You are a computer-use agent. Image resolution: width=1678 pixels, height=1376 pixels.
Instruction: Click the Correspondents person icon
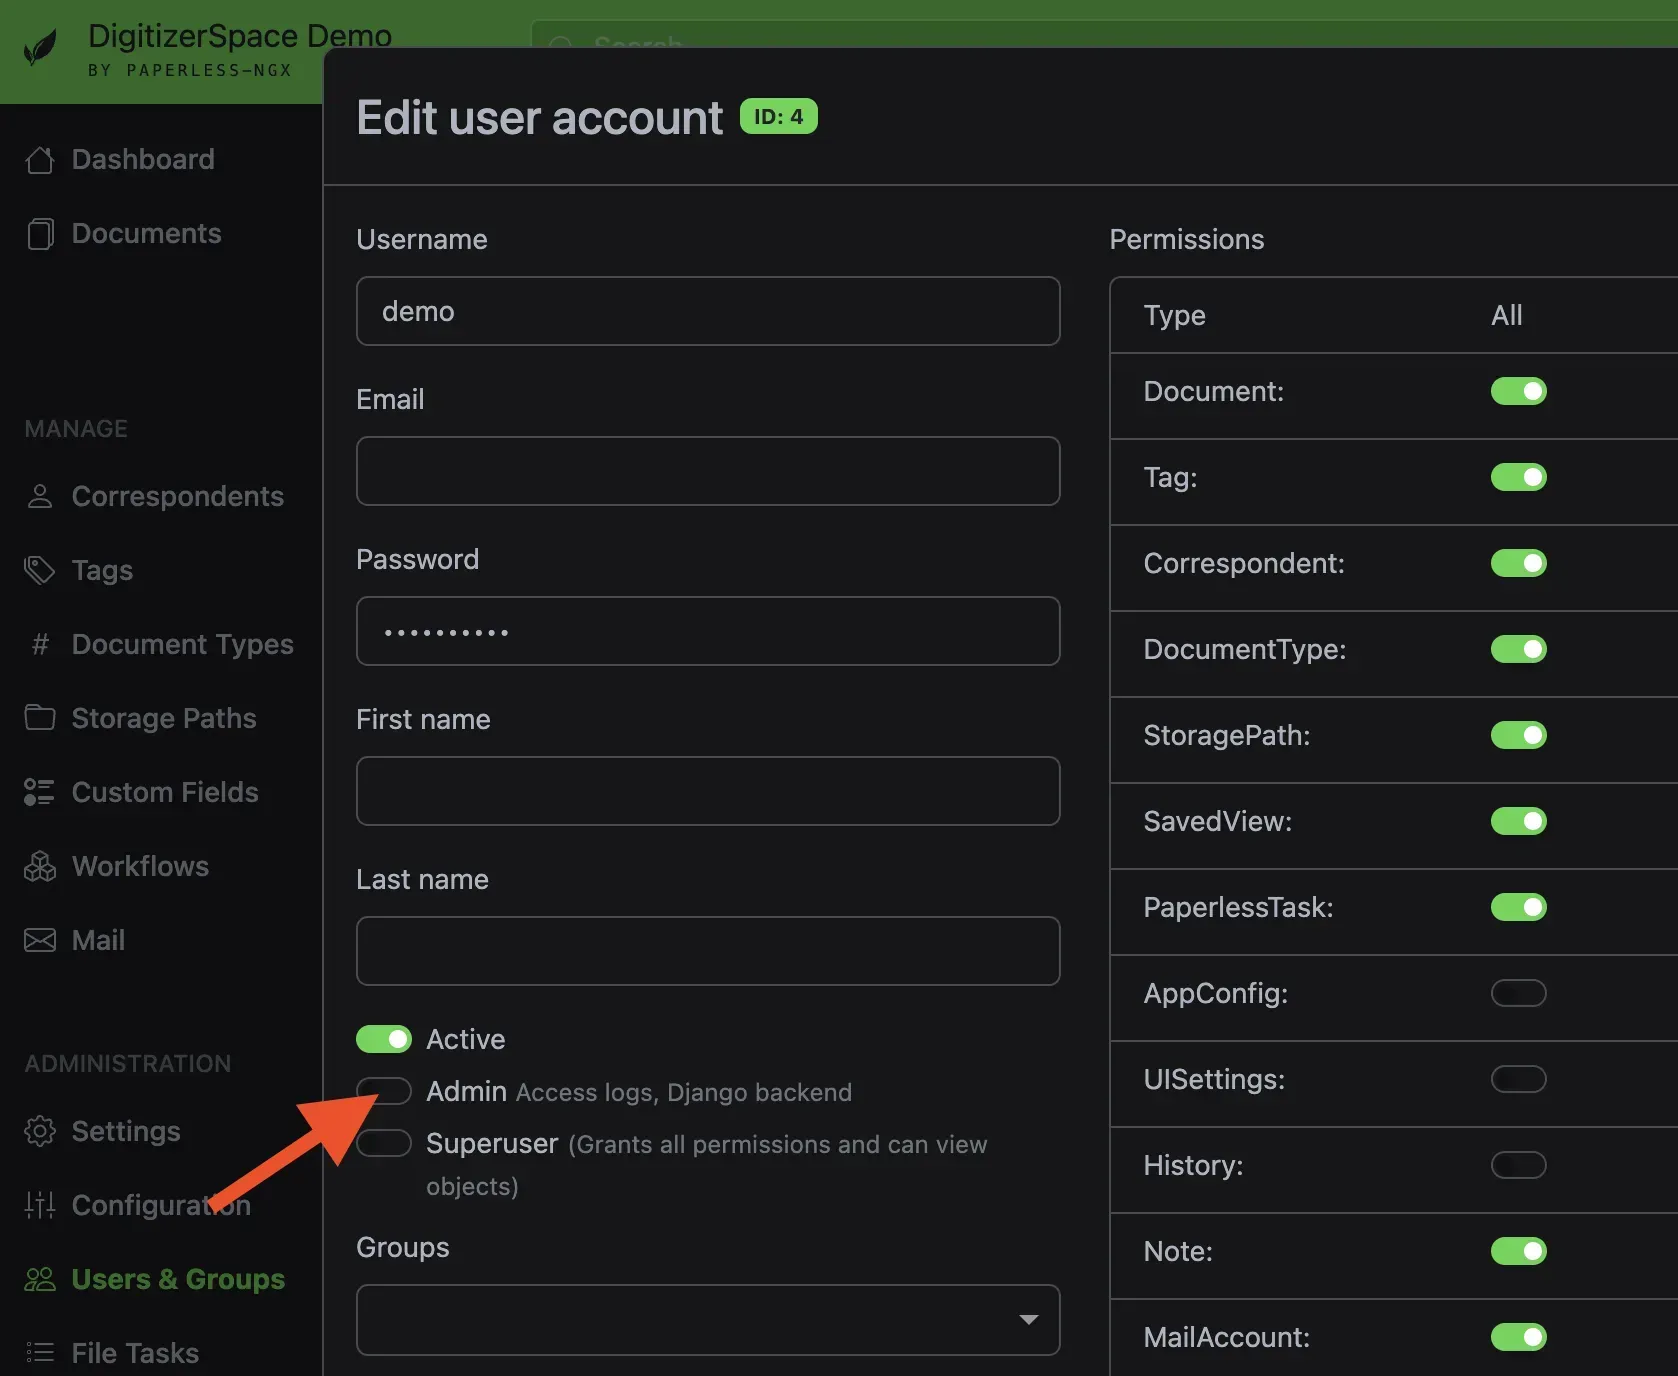point(40,496)
